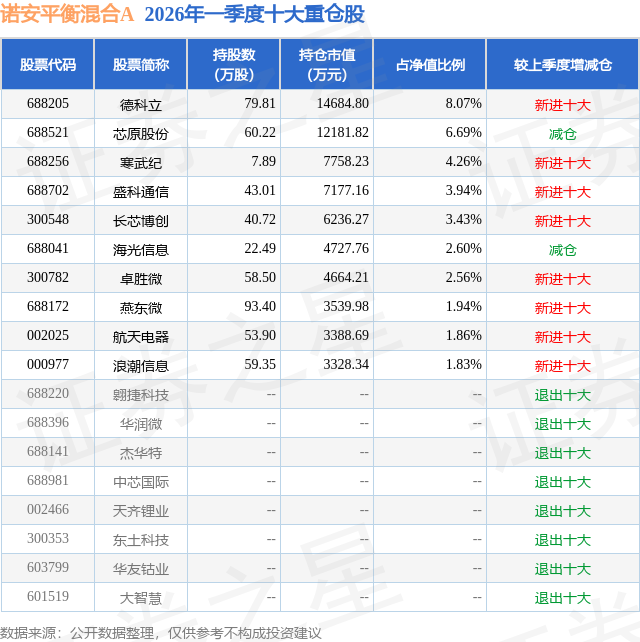Select stock code 300548
This screenshot has height=642, width=640.
pyautogui.click(x=48, y=219)
